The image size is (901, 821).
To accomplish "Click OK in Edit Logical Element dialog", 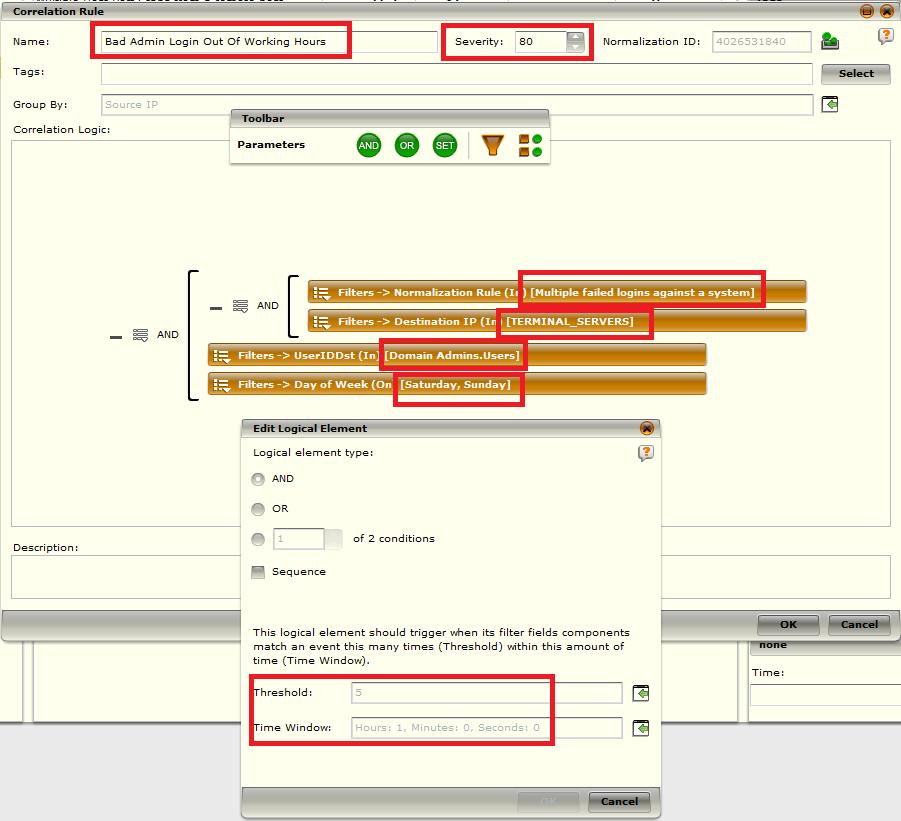I will pyautogui.click(x=548, y=801).
